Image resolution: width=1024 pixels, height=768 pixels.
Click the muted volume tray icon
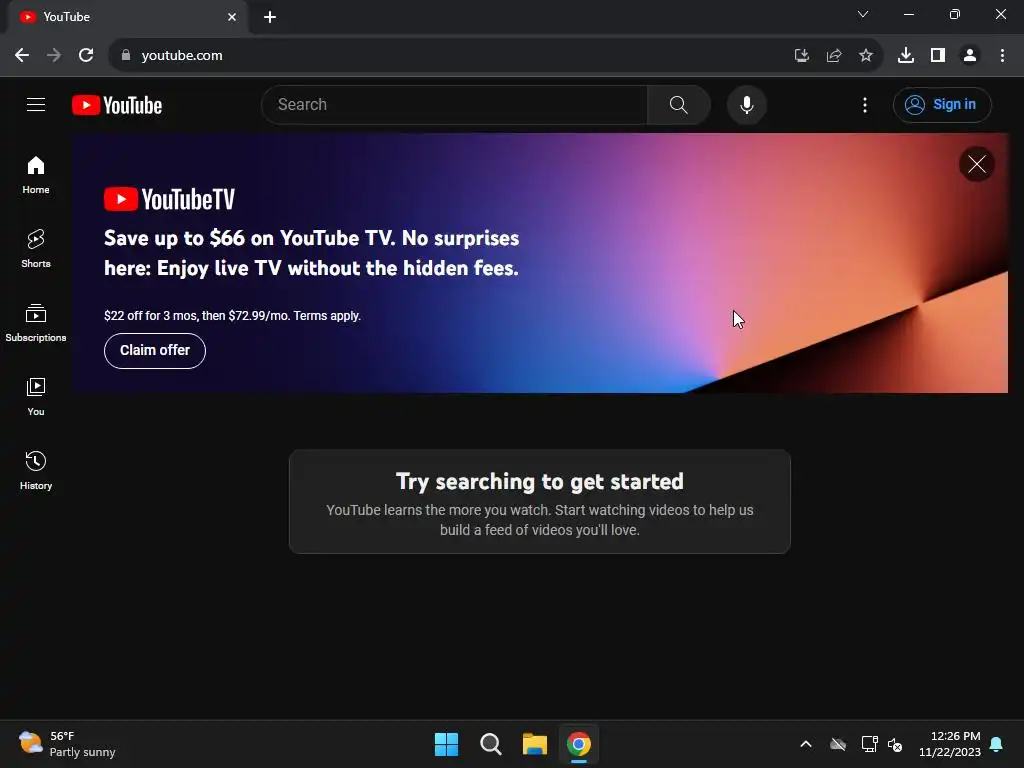pyautogui.click(x=895, y=744)
